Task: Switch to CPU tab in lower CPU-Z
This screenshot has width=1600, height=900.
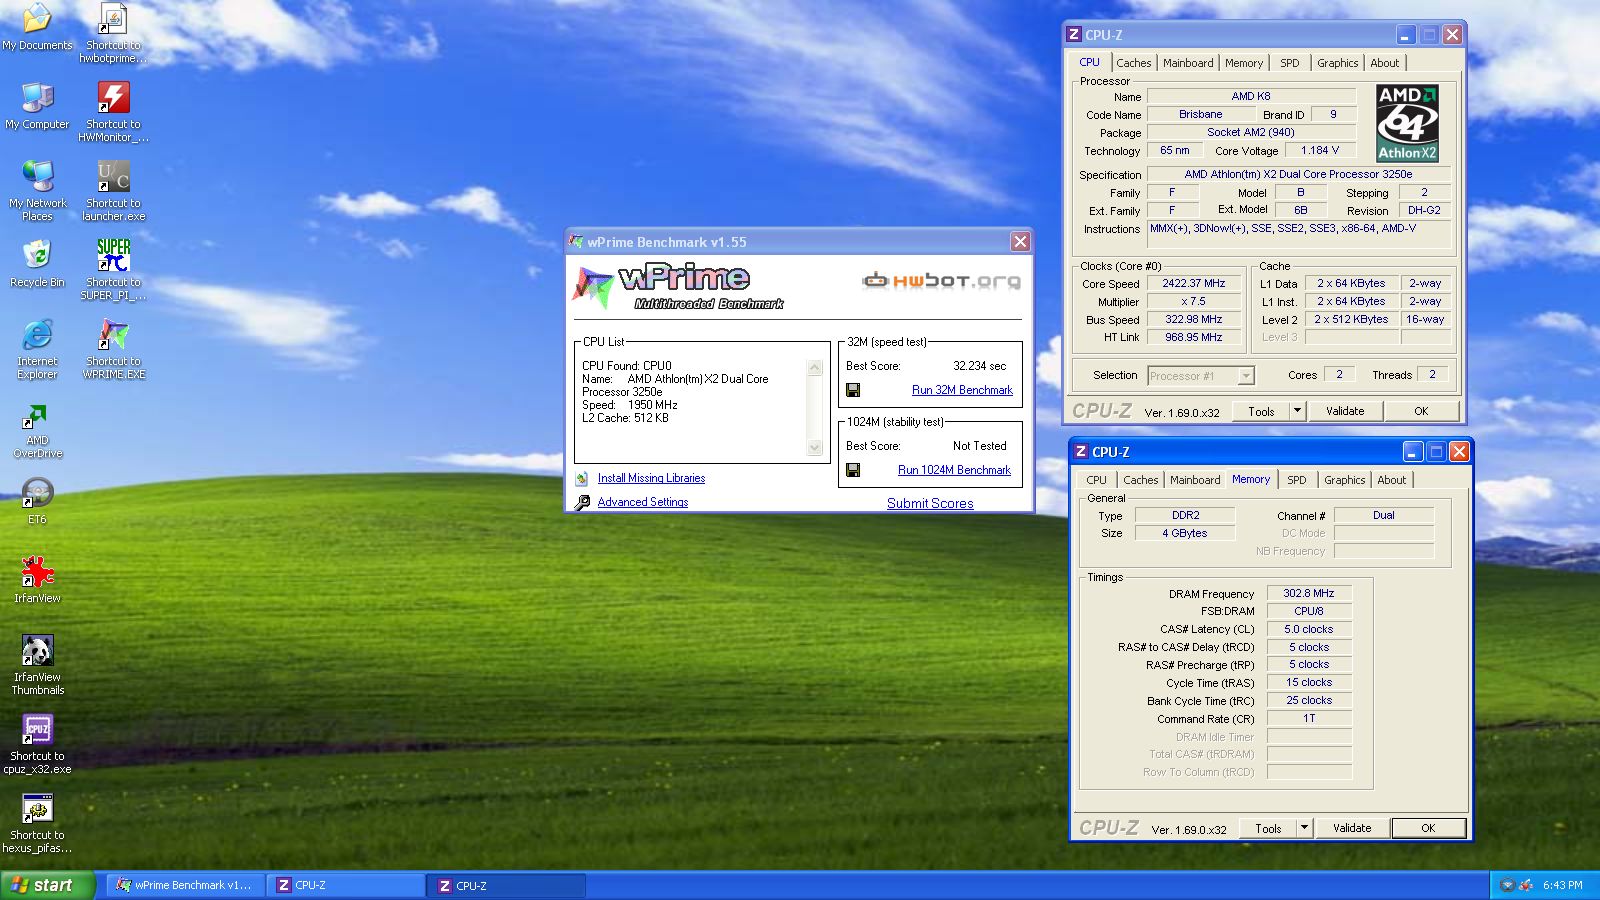Action: tap(1096, 480)
